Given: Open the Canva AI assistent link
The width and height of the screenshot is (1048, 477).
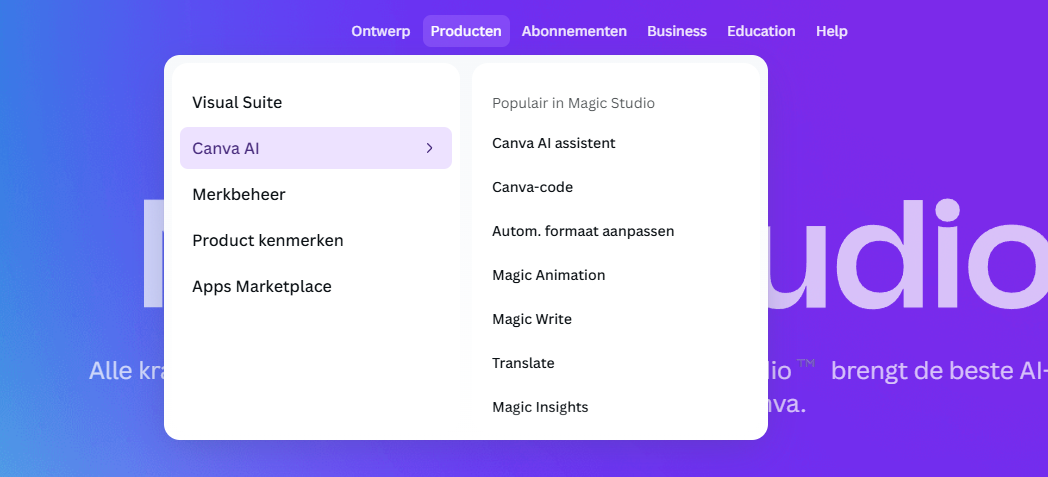Looking at the screenshot, I should (553, 143).
